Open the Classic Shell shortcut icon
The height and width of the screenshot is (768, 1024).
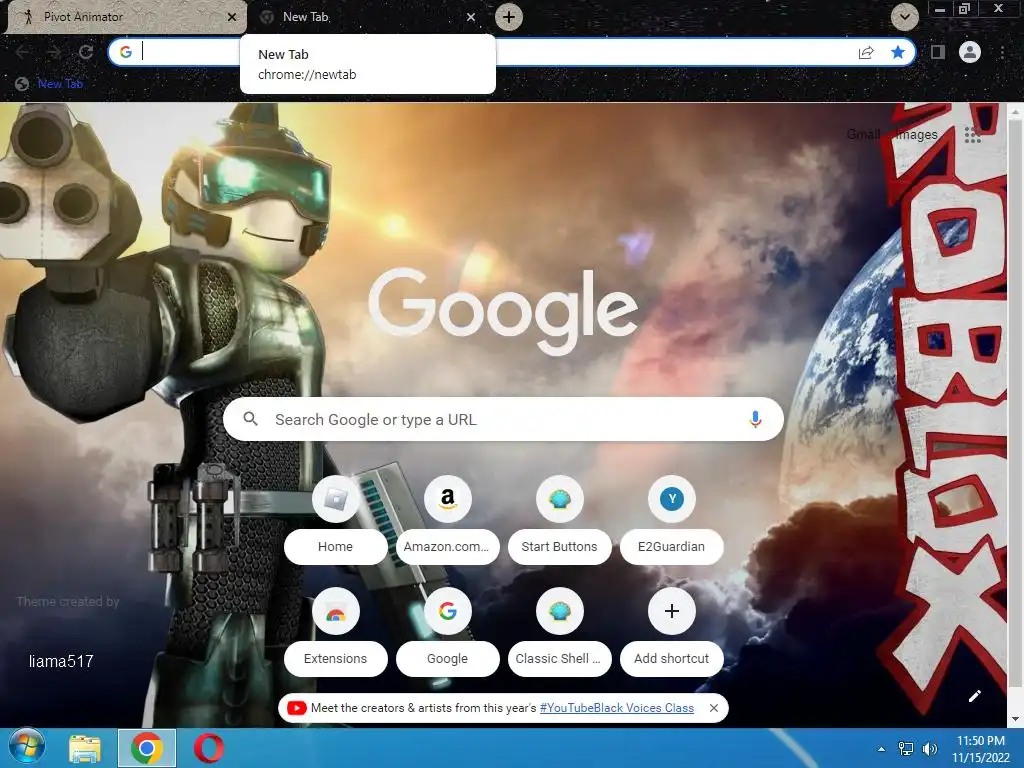560,611
